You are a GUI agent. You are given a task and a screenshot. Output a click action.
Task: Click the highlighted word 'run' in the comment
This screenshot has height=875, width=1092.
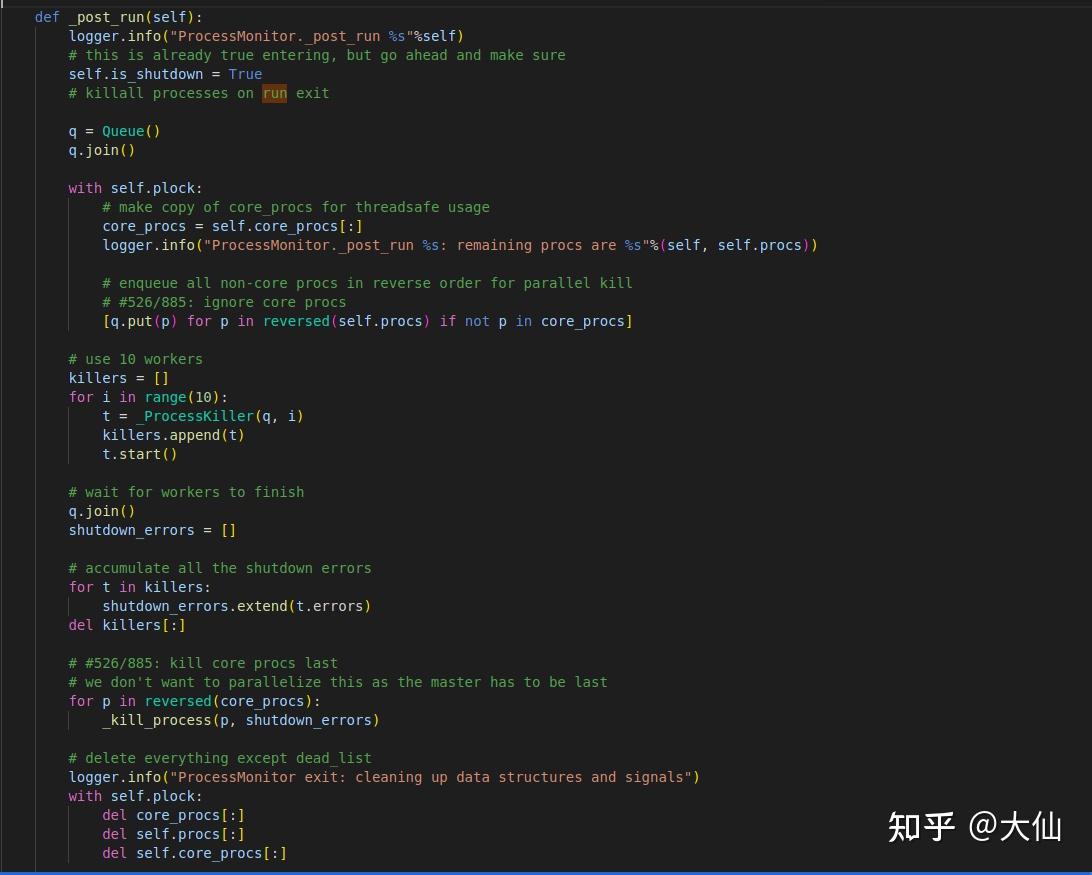(x=274, y=93)
